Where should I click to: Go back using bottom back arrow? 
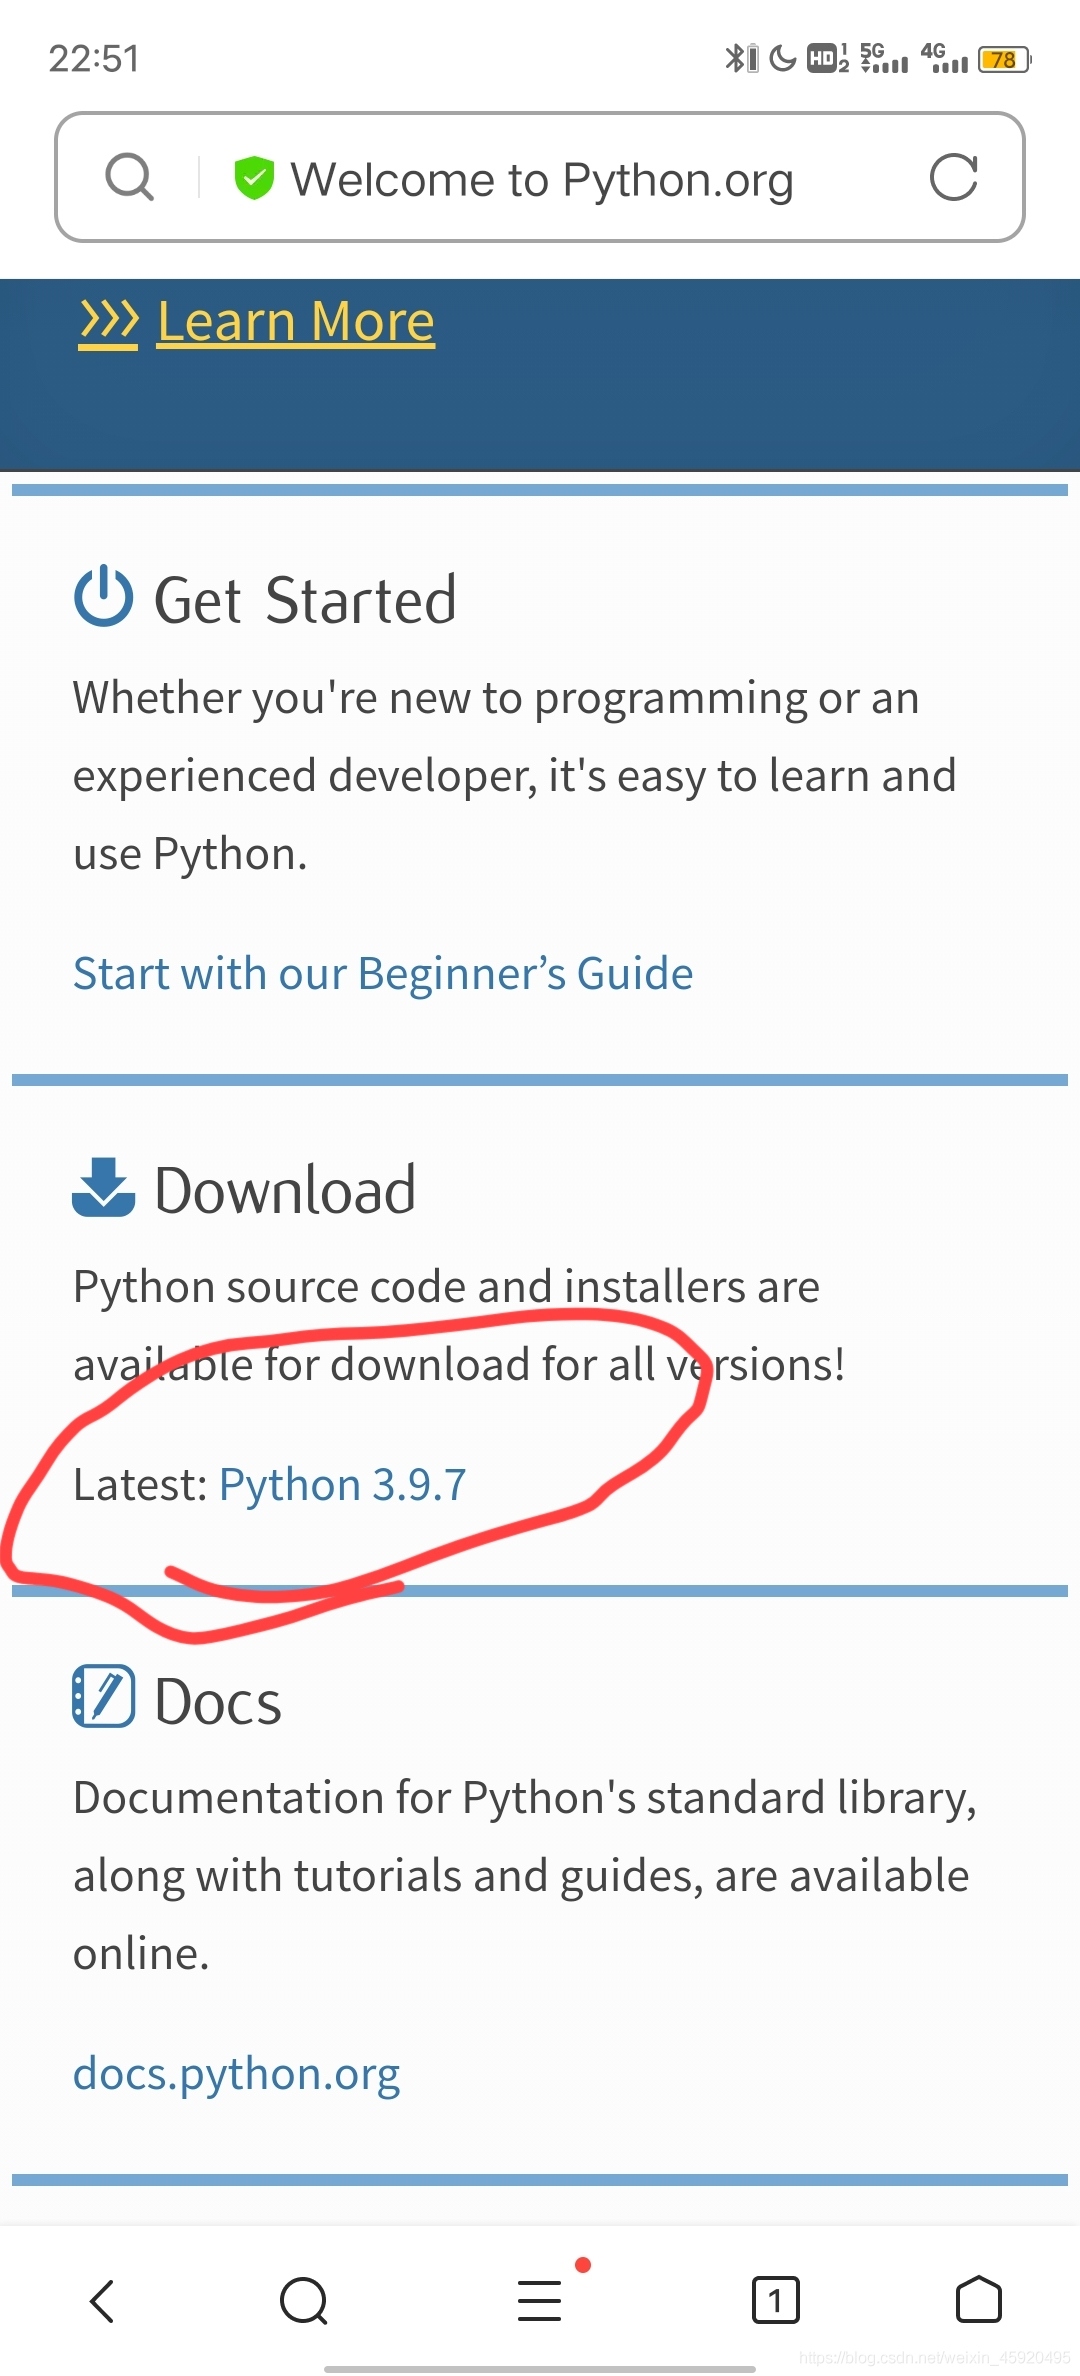(x=103, y=2301)
